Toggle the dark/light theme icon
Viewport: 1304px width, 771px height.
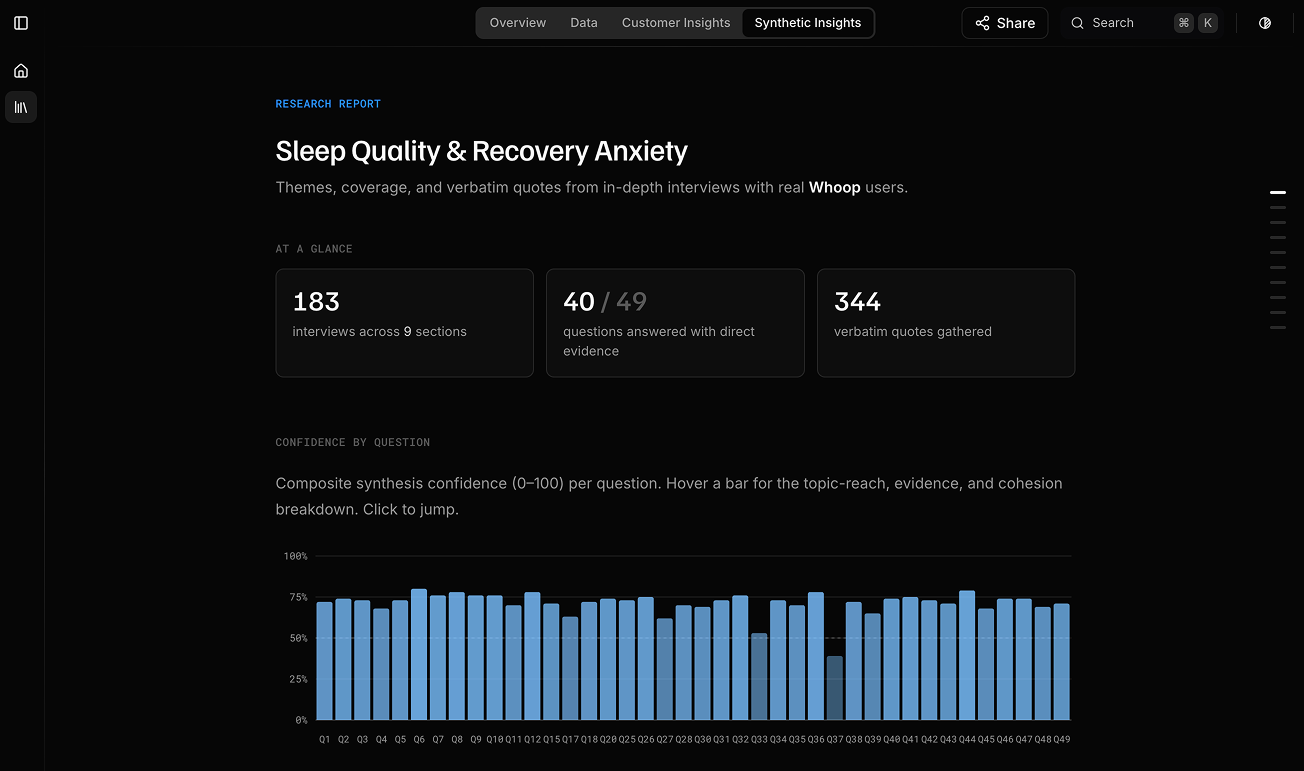coord(1265,23)
